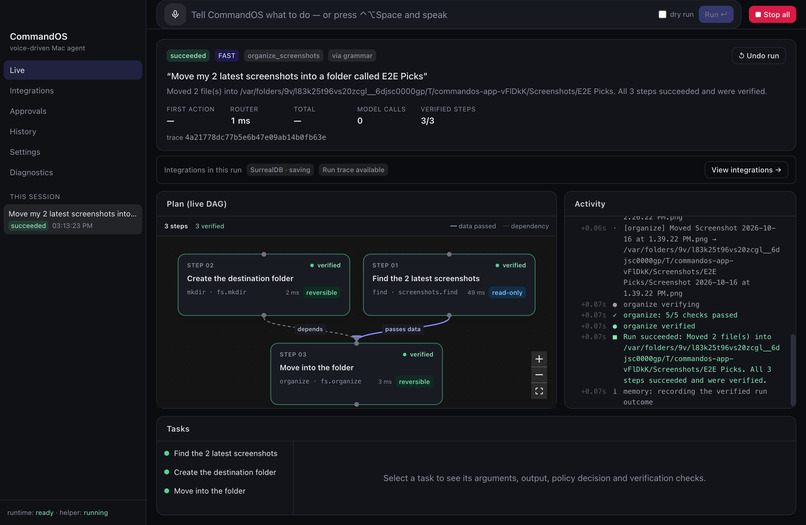Image resolution: width=806 pixels, height=525 pixels.
Task: Select Live in the sidebar
Action: coord(72,70)
